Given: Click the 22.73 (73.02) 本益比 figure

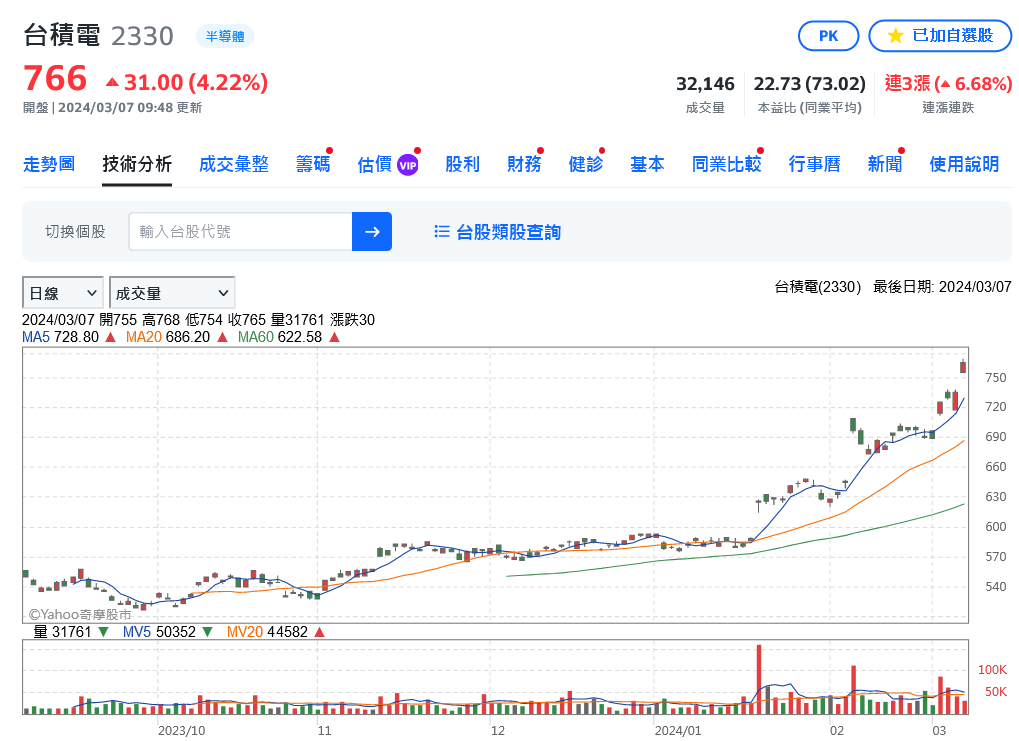Looking at the screenshot, I should tap(810, 84).
